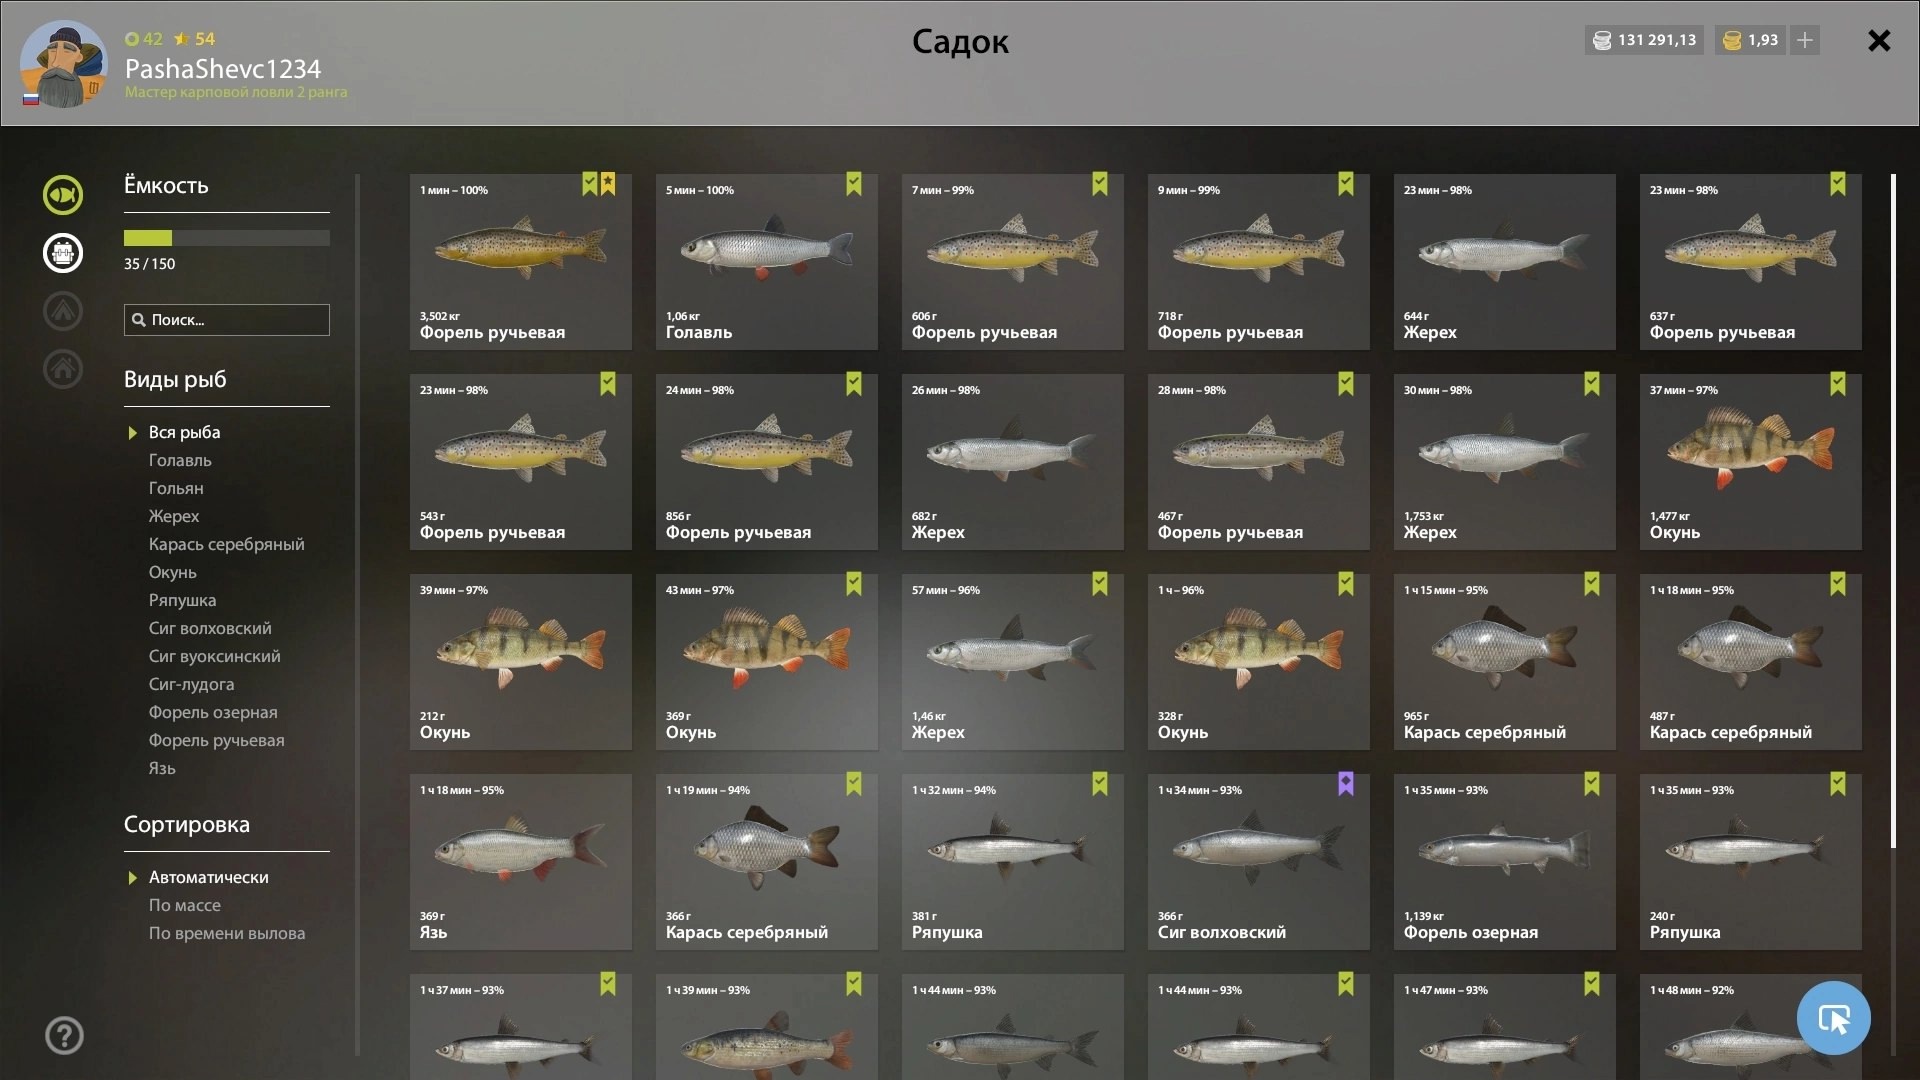Open the fish keepnet icon in sidebar

pyautogui.click(x=63, y=195)
